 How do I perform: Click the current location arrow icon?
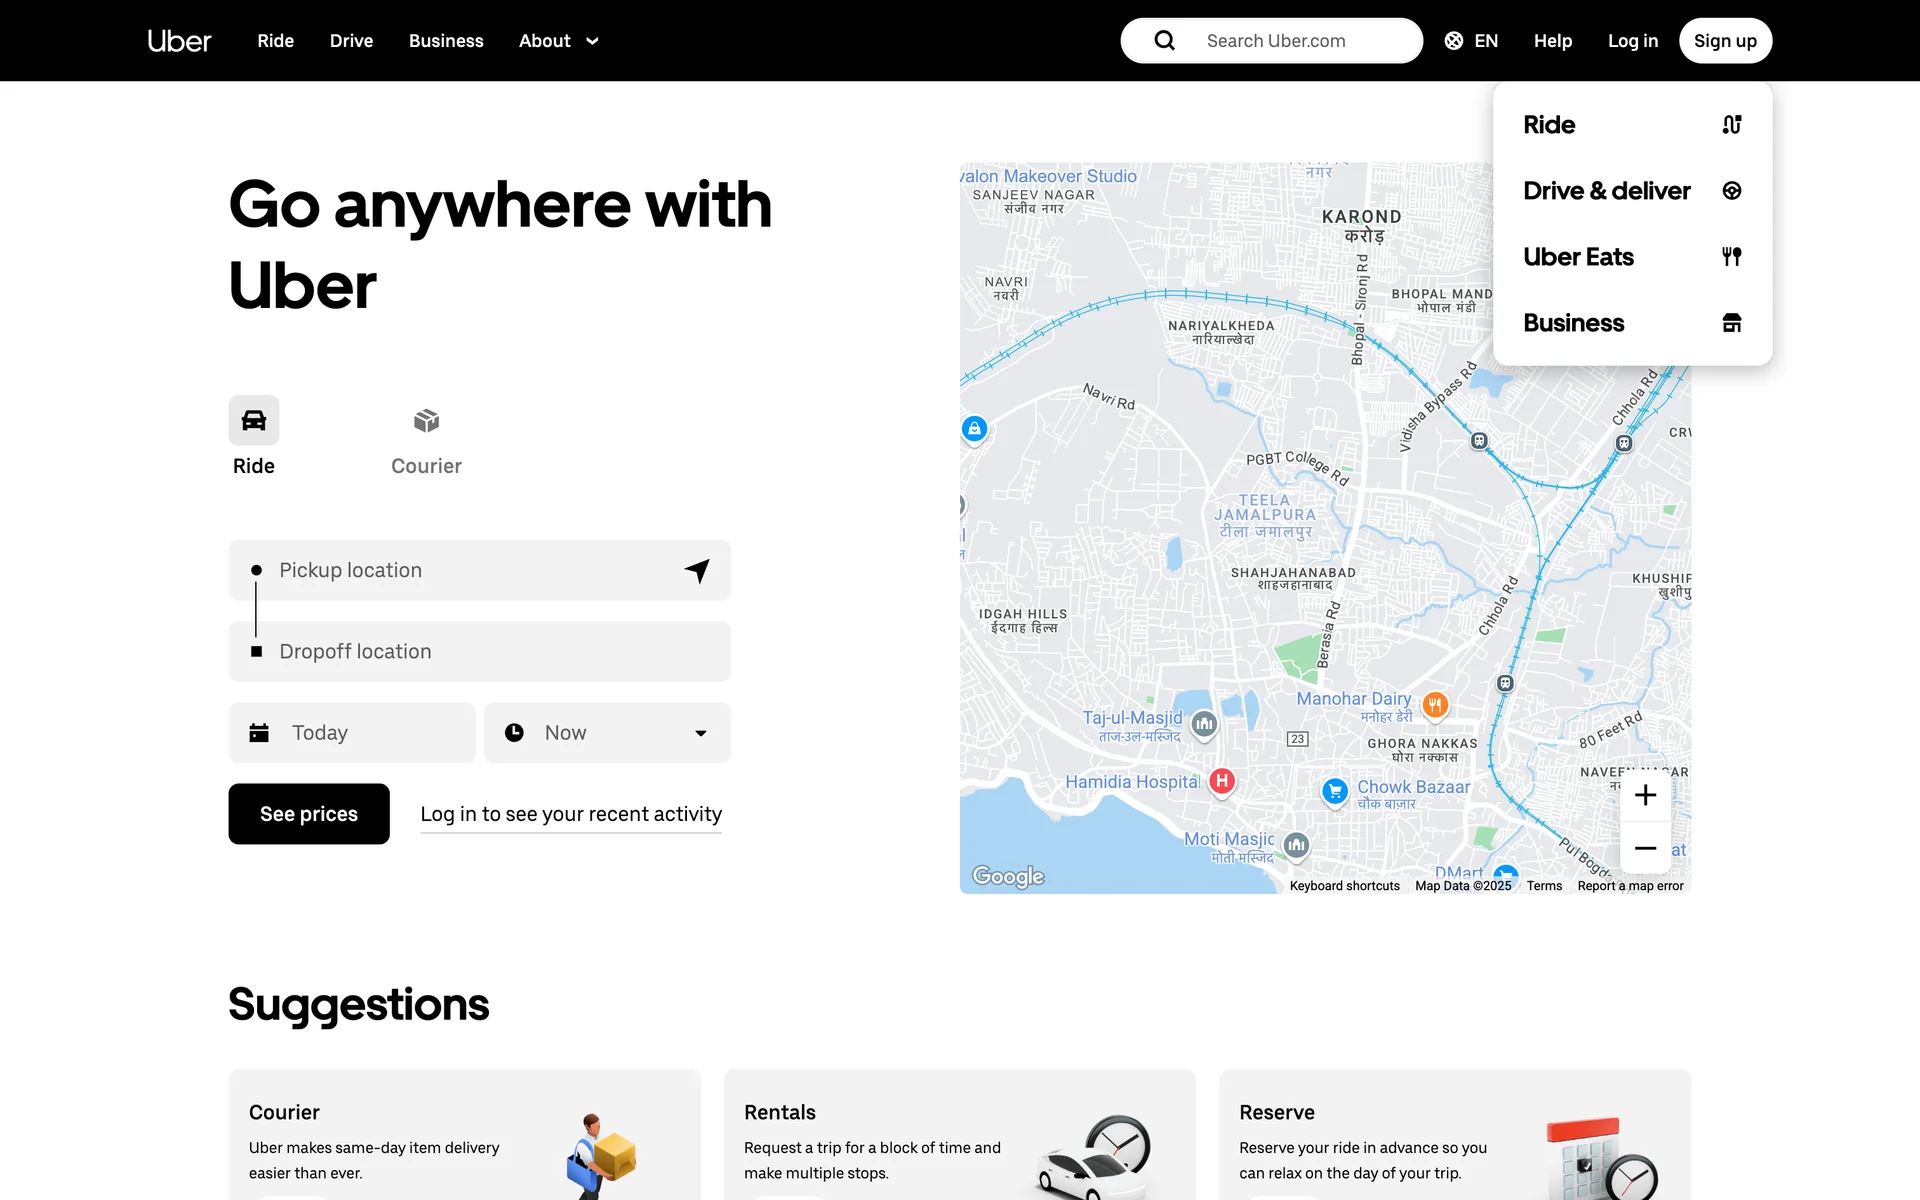click(x=697, y=570)
